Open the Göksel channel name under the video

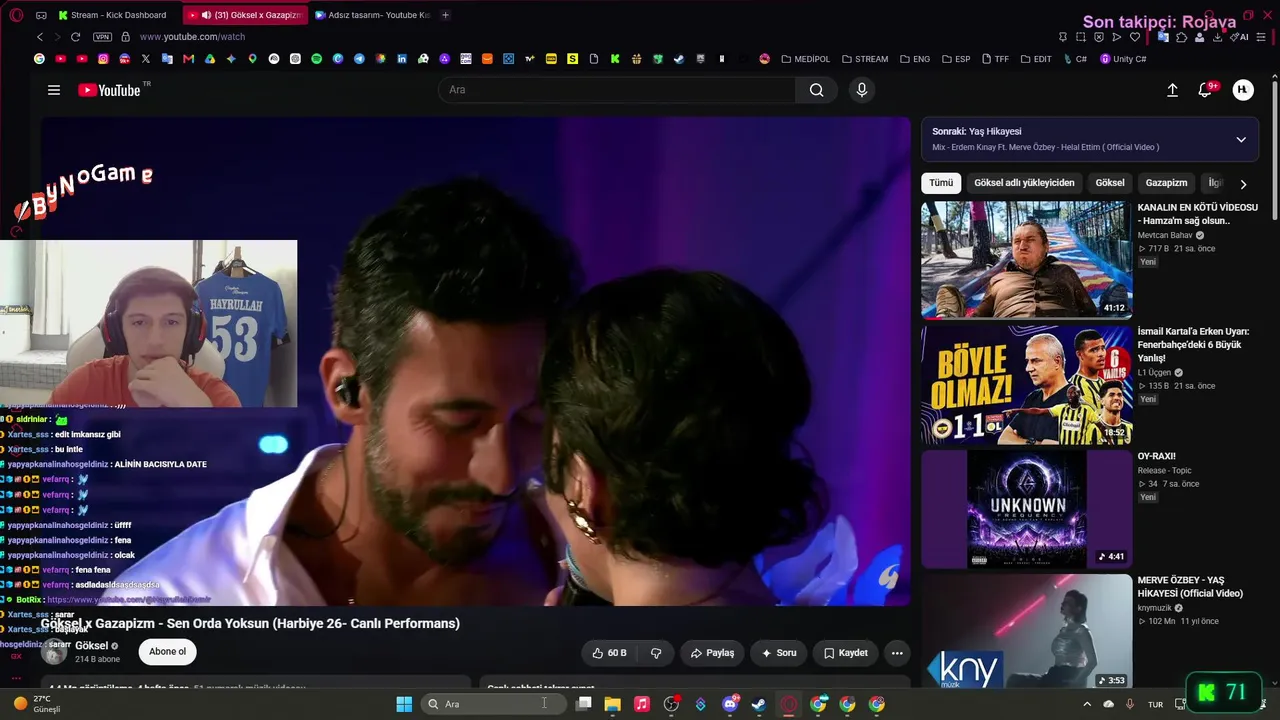pyautogui.click(x=91, y=646)
